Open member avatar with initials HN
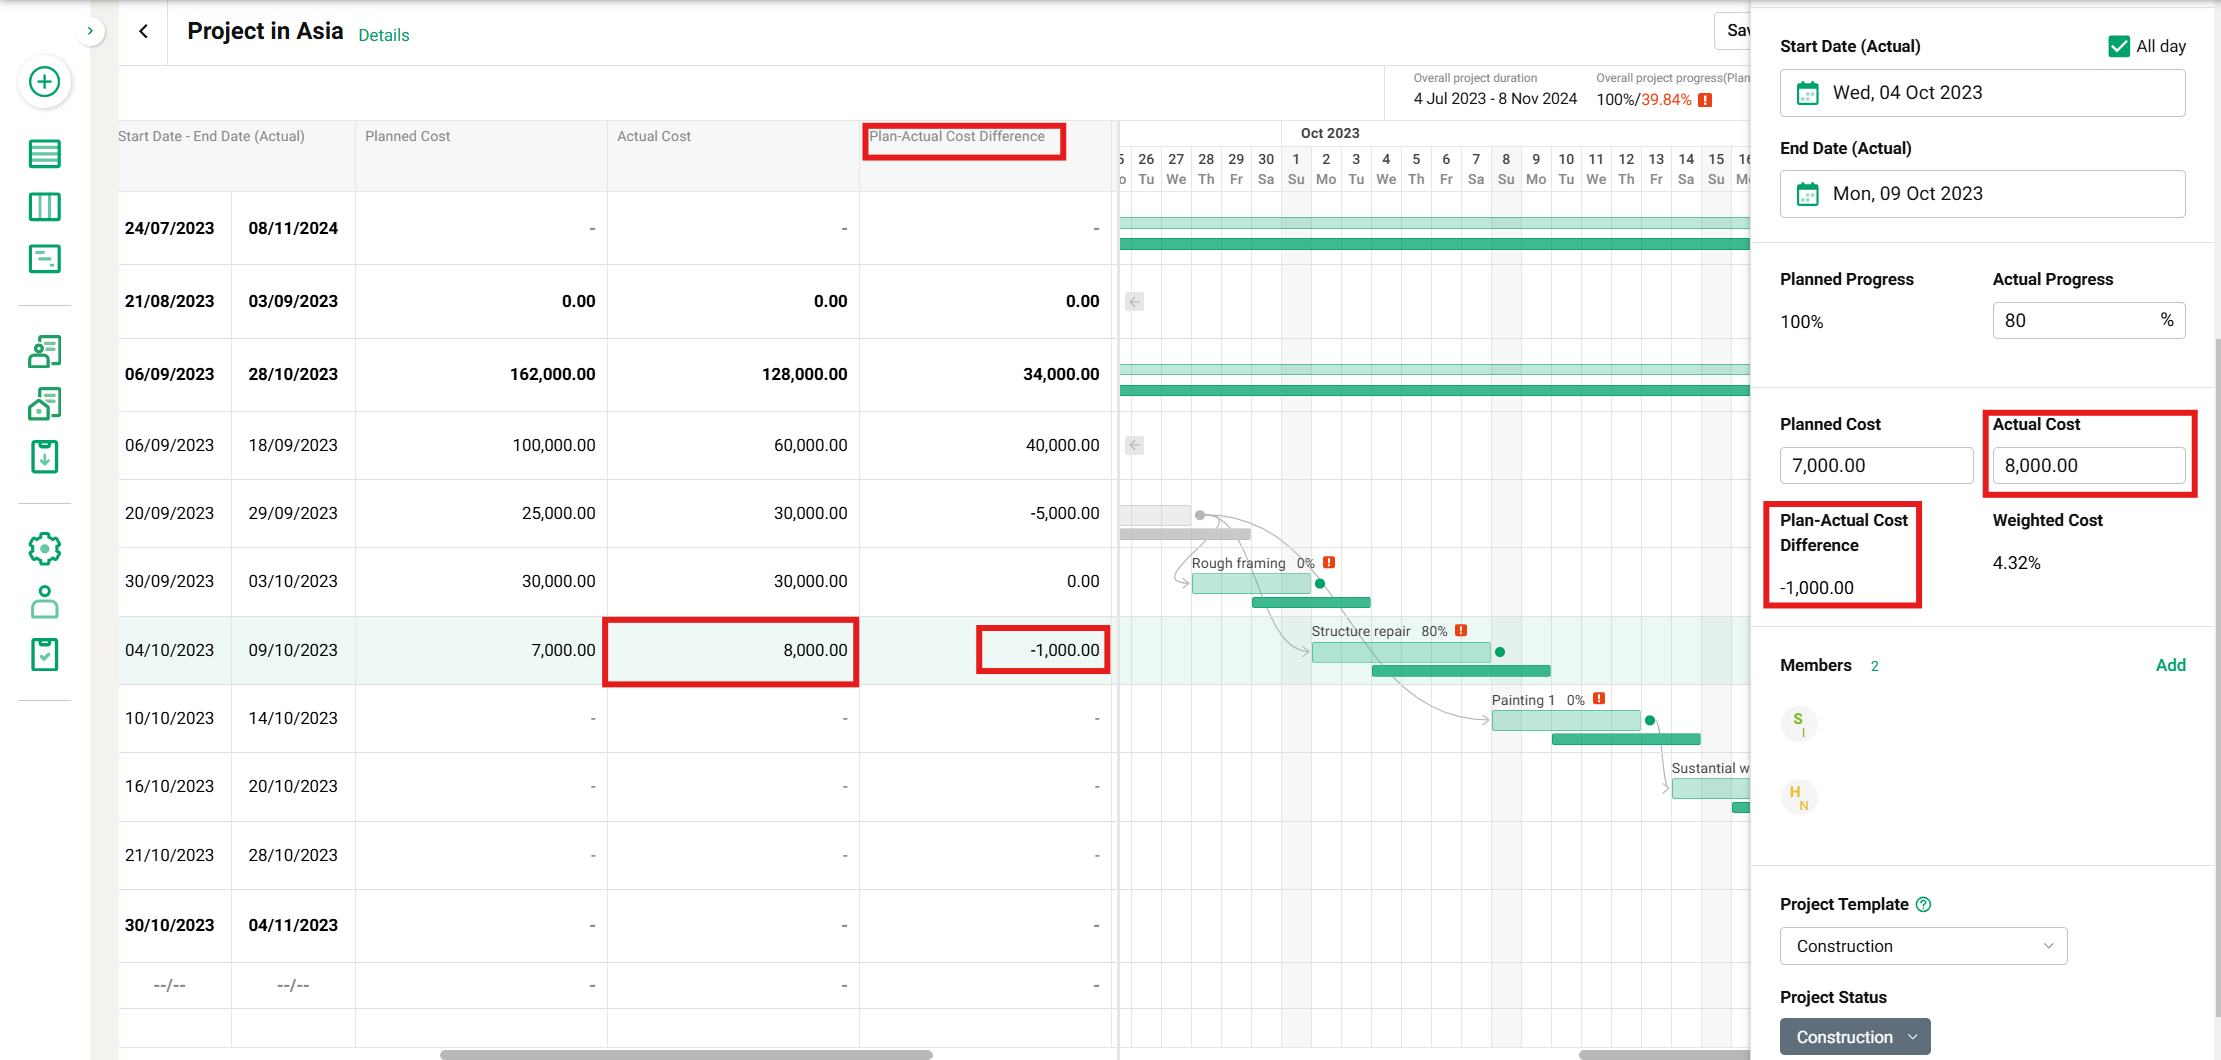2221x1060 pixels. tap(1799, 796)
